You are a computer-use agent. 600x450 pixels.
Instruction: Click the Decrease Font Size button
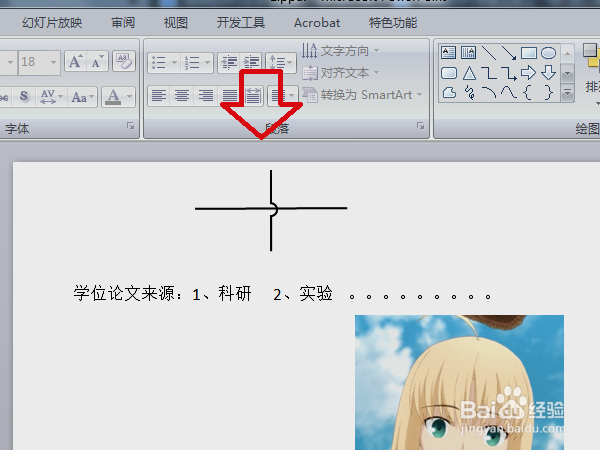click(97, 61)
